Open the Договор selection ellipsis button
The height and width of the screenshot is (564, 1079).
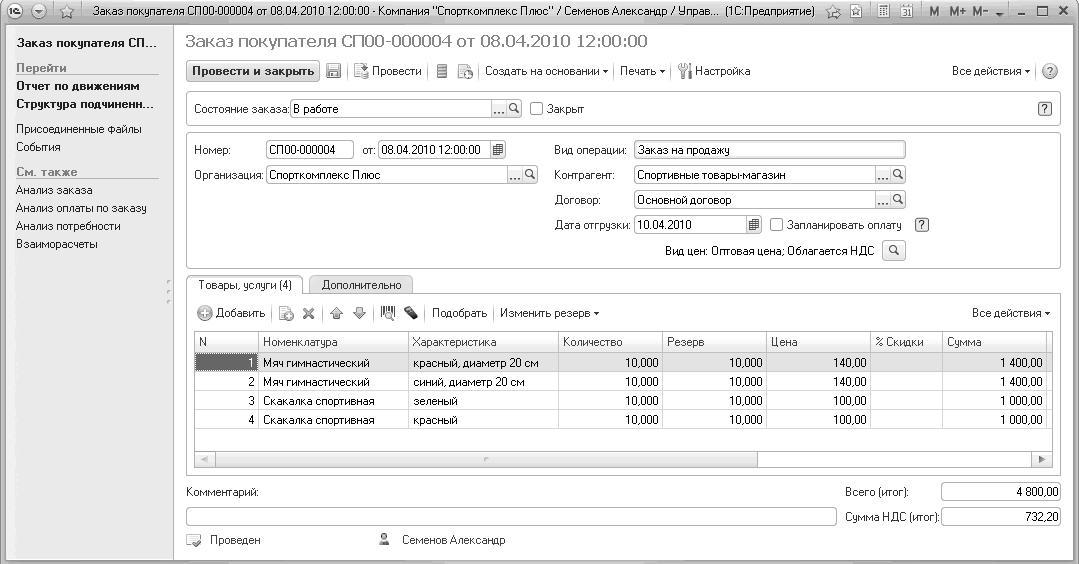[x=883, y=200]
